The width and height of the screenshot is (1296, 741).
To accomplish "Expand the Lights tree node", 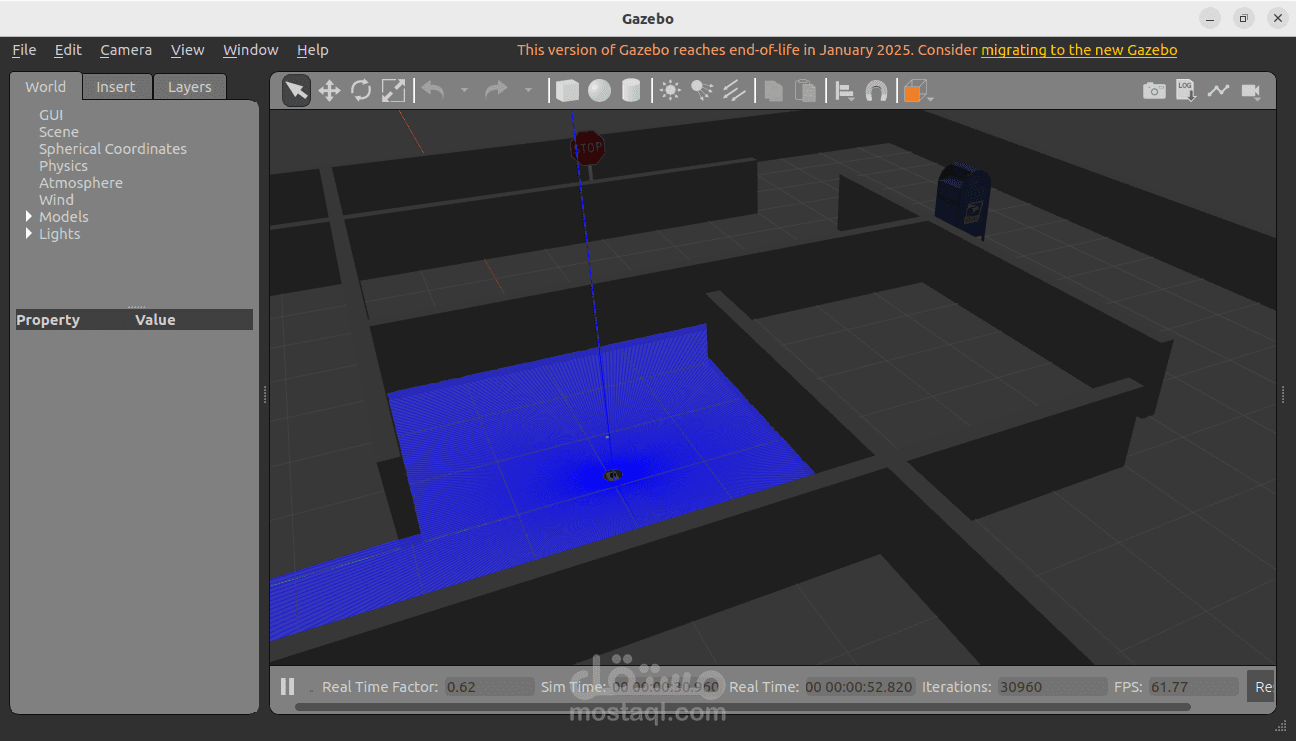I will tap(29, 234).
